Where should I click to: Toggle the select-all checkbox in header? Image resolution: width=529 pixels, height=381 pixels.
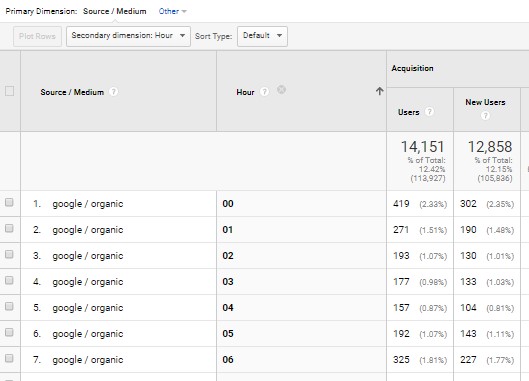click(x=9, y=91)
